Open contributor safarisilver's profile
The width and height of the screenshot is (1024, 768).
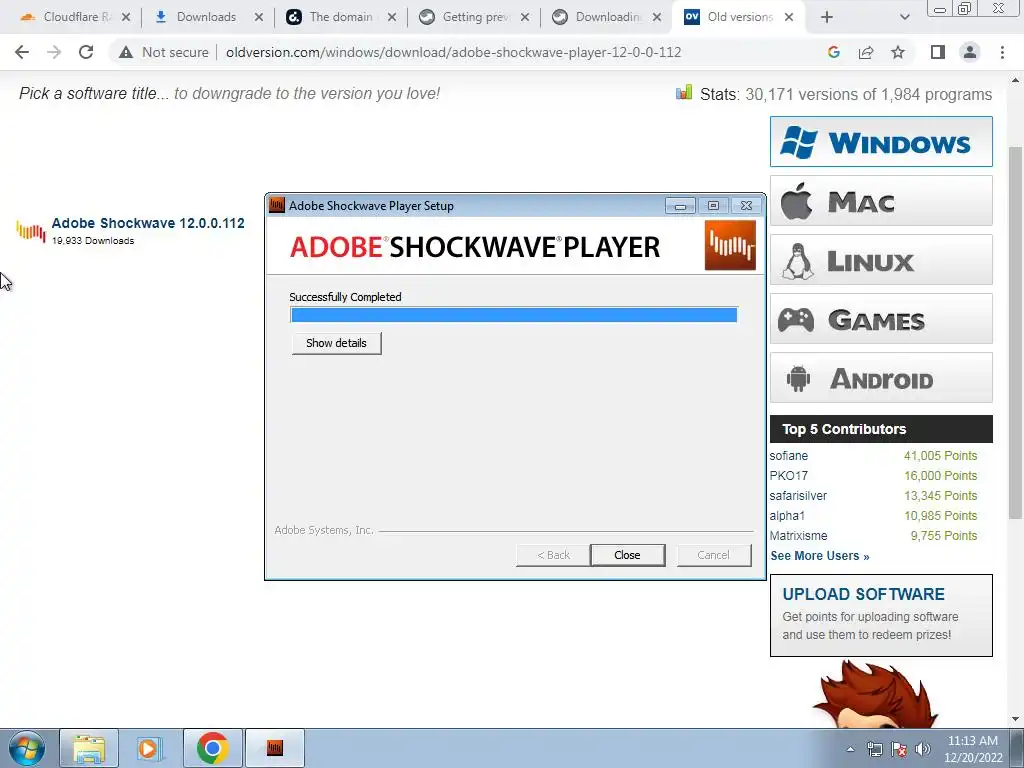[798, 496]
